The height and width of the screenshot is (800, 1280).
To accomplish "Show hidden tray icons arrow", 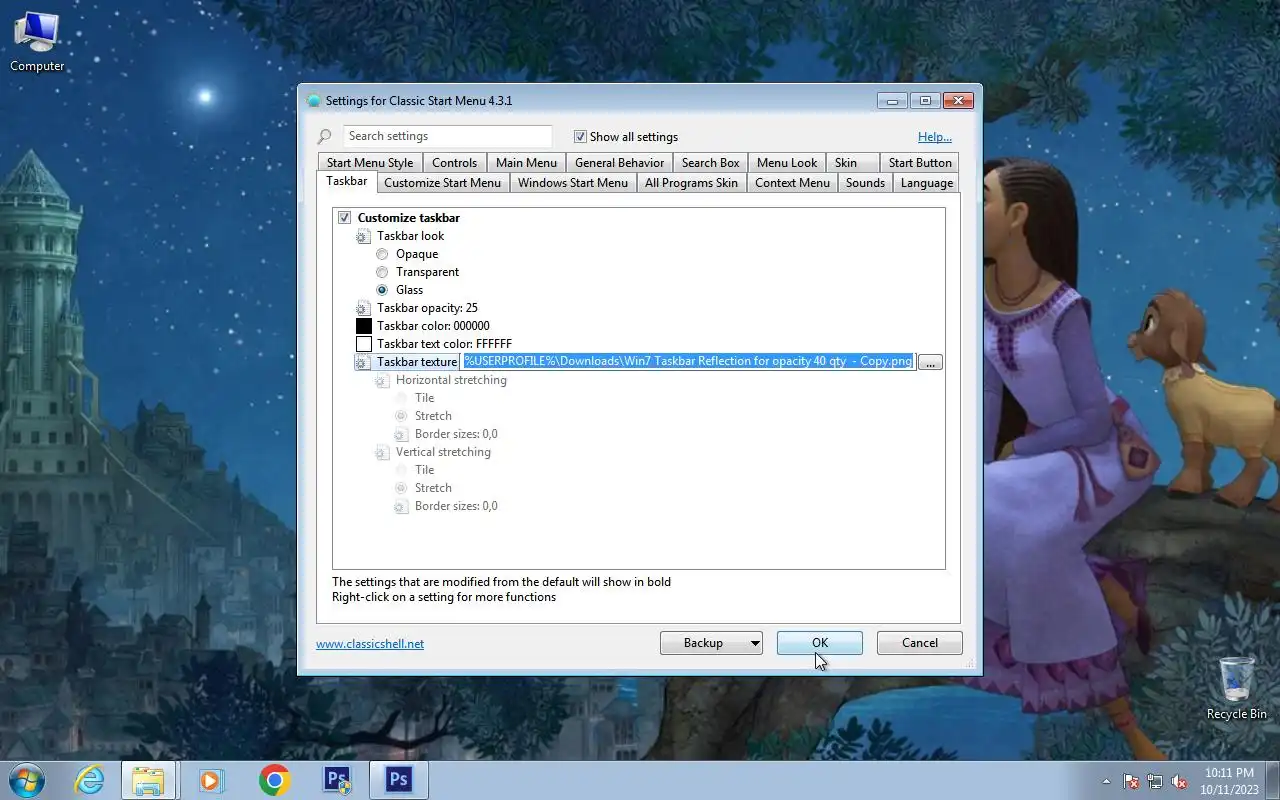I will (x=1106, y=781).
